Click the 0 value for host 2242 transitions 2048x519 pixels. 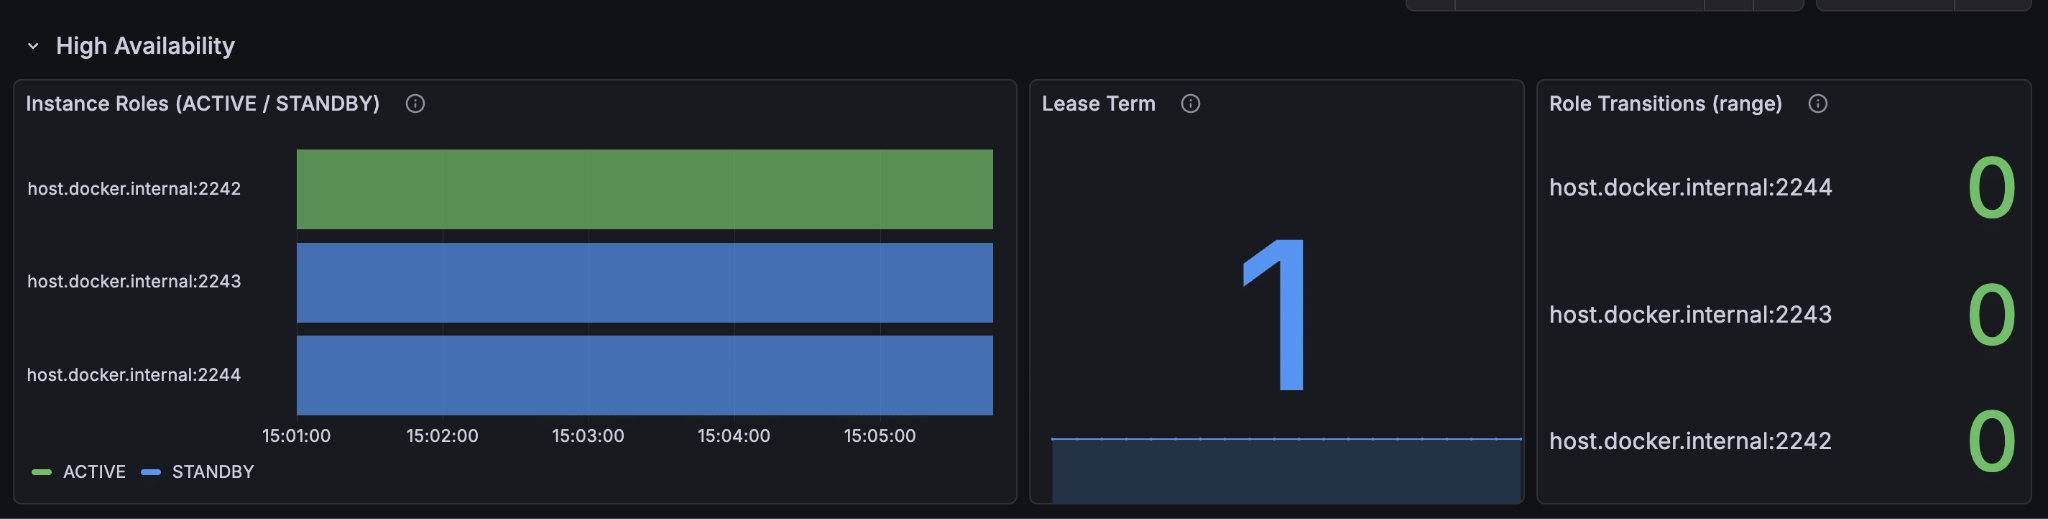coord(1991,441)
